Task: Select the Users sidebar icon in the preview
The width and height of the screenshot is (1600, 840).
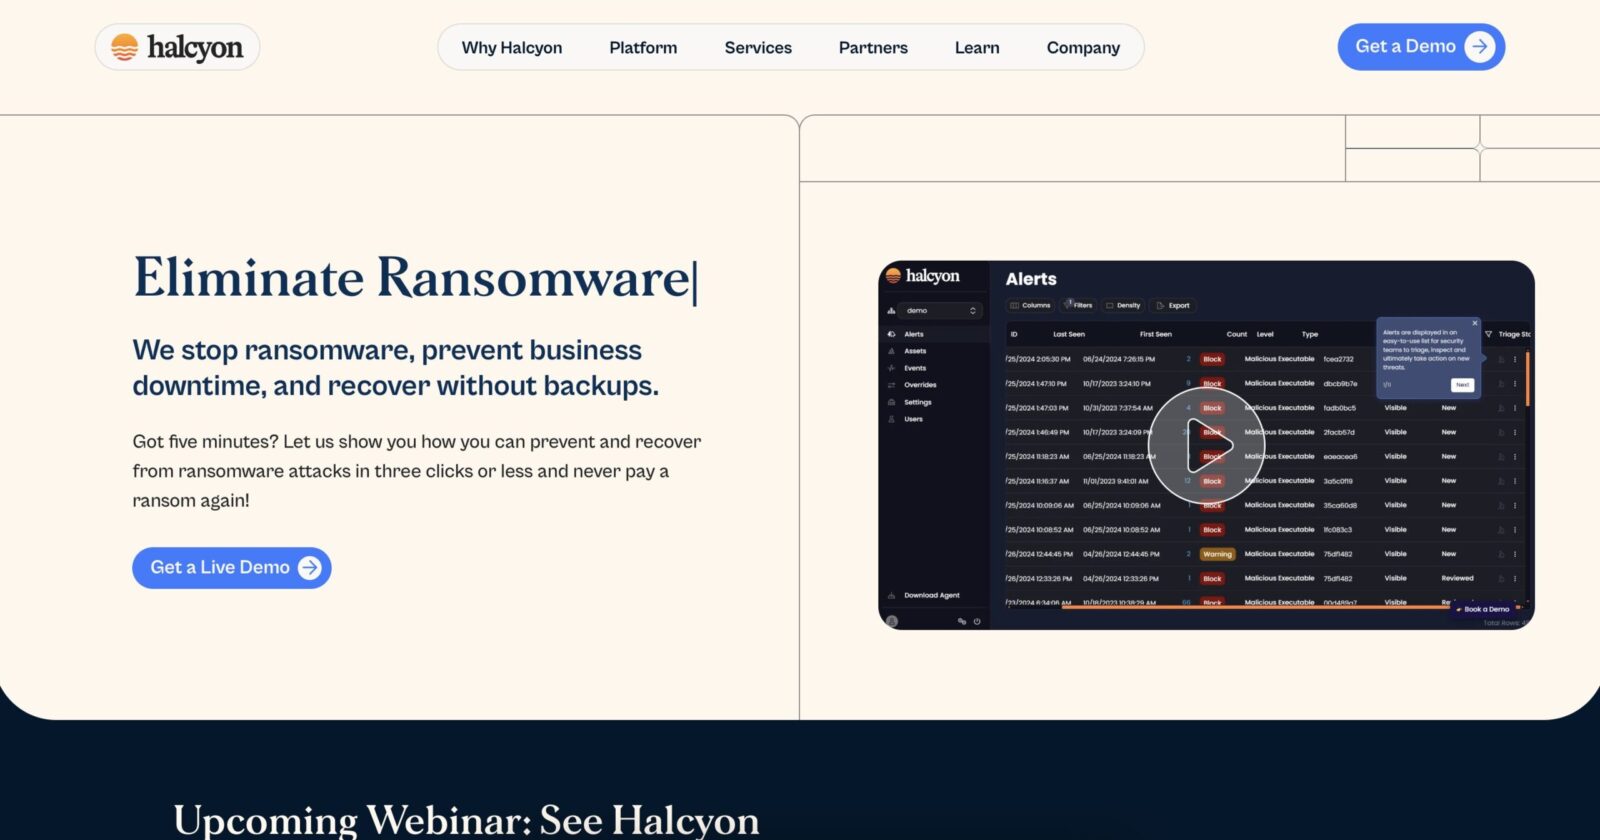Action: (891, 419)
